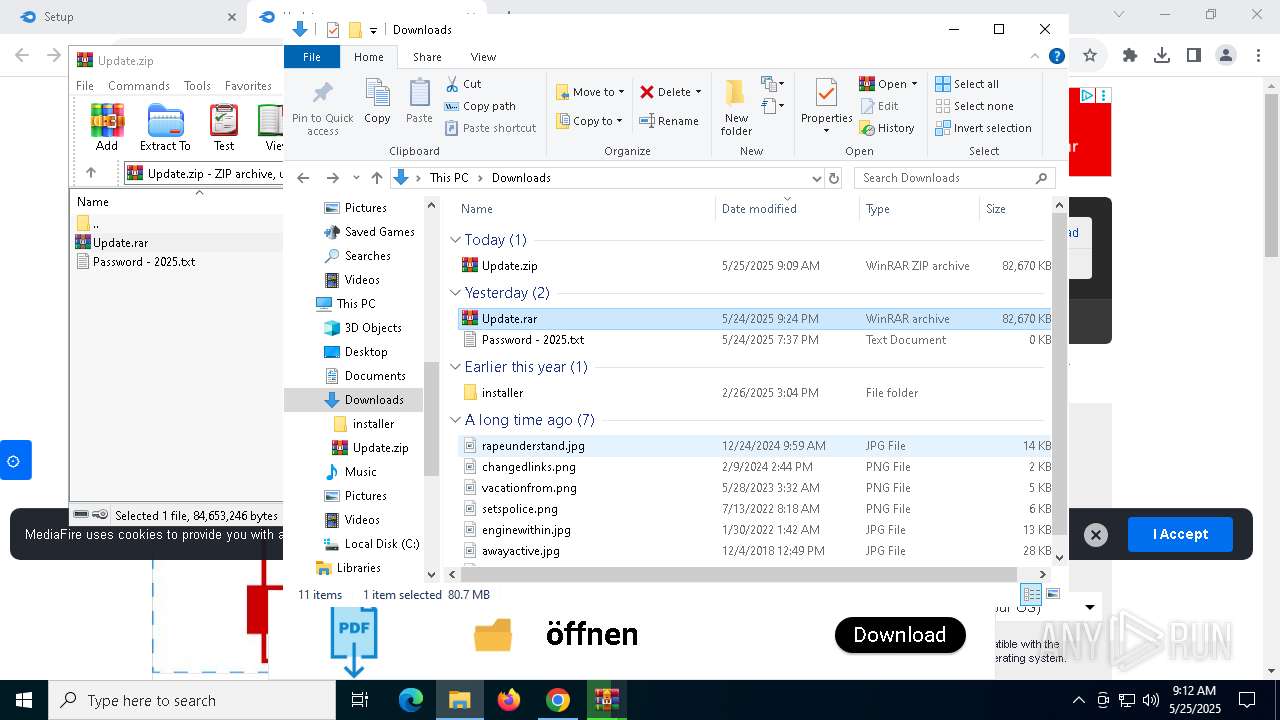Open Explorer help question mark icon
Screen dimensions: 1280x720
point(1057,57)
